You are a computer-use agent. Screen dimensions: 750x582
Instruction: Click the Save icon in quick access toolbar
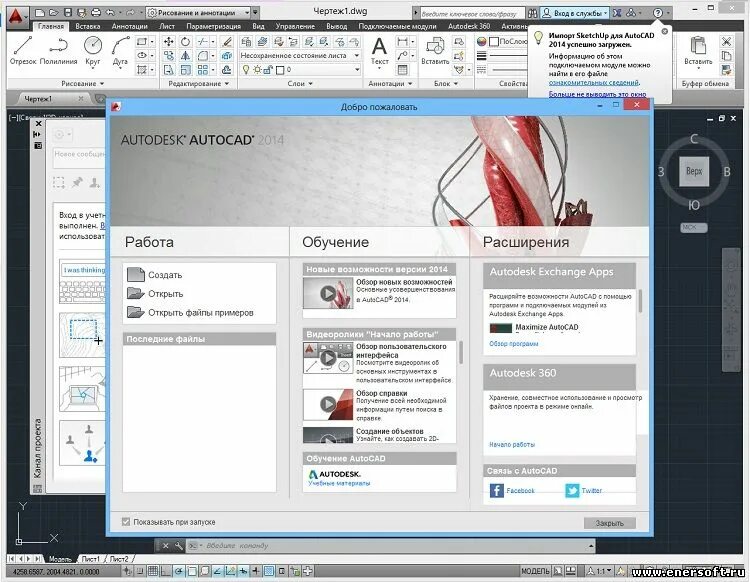tap(68, 12)
